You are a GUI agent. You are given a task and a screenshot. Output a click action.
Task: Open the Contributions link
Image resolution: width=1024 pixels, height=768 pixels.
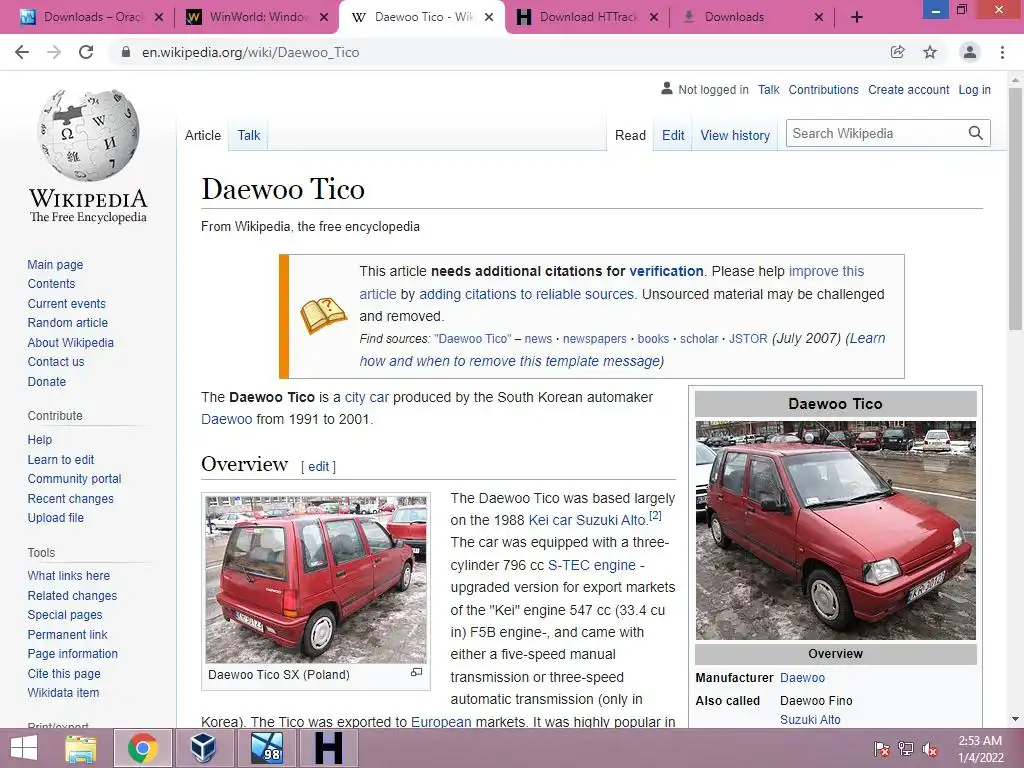click(x=823, y=89)
